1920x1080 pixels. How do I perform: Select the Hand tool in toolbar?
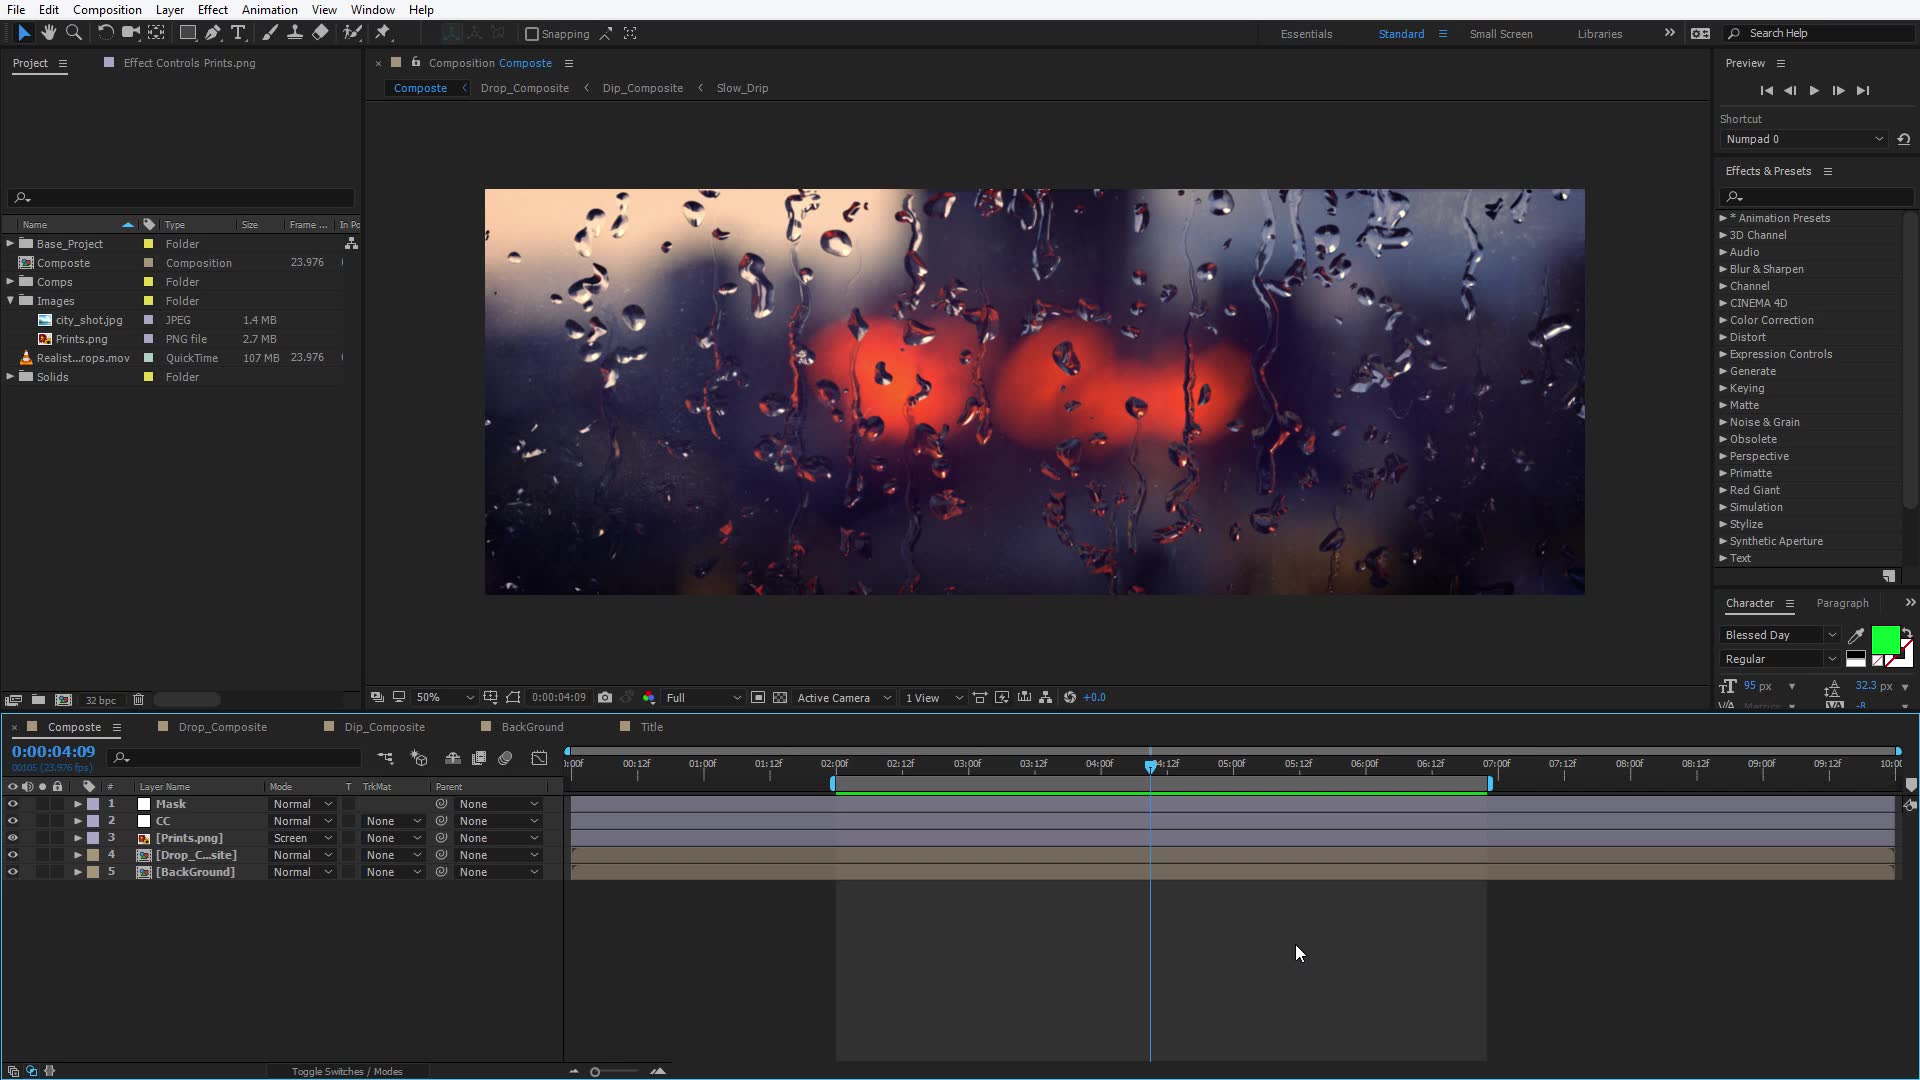(48, 33)
